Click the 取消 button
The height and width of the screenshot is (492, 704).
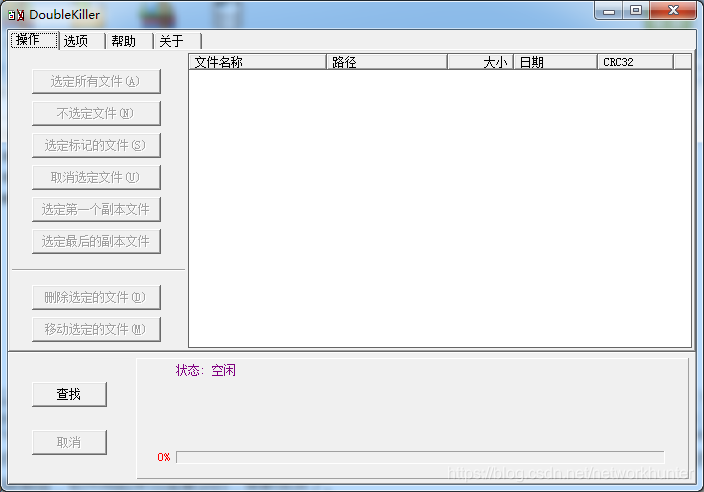69,443
